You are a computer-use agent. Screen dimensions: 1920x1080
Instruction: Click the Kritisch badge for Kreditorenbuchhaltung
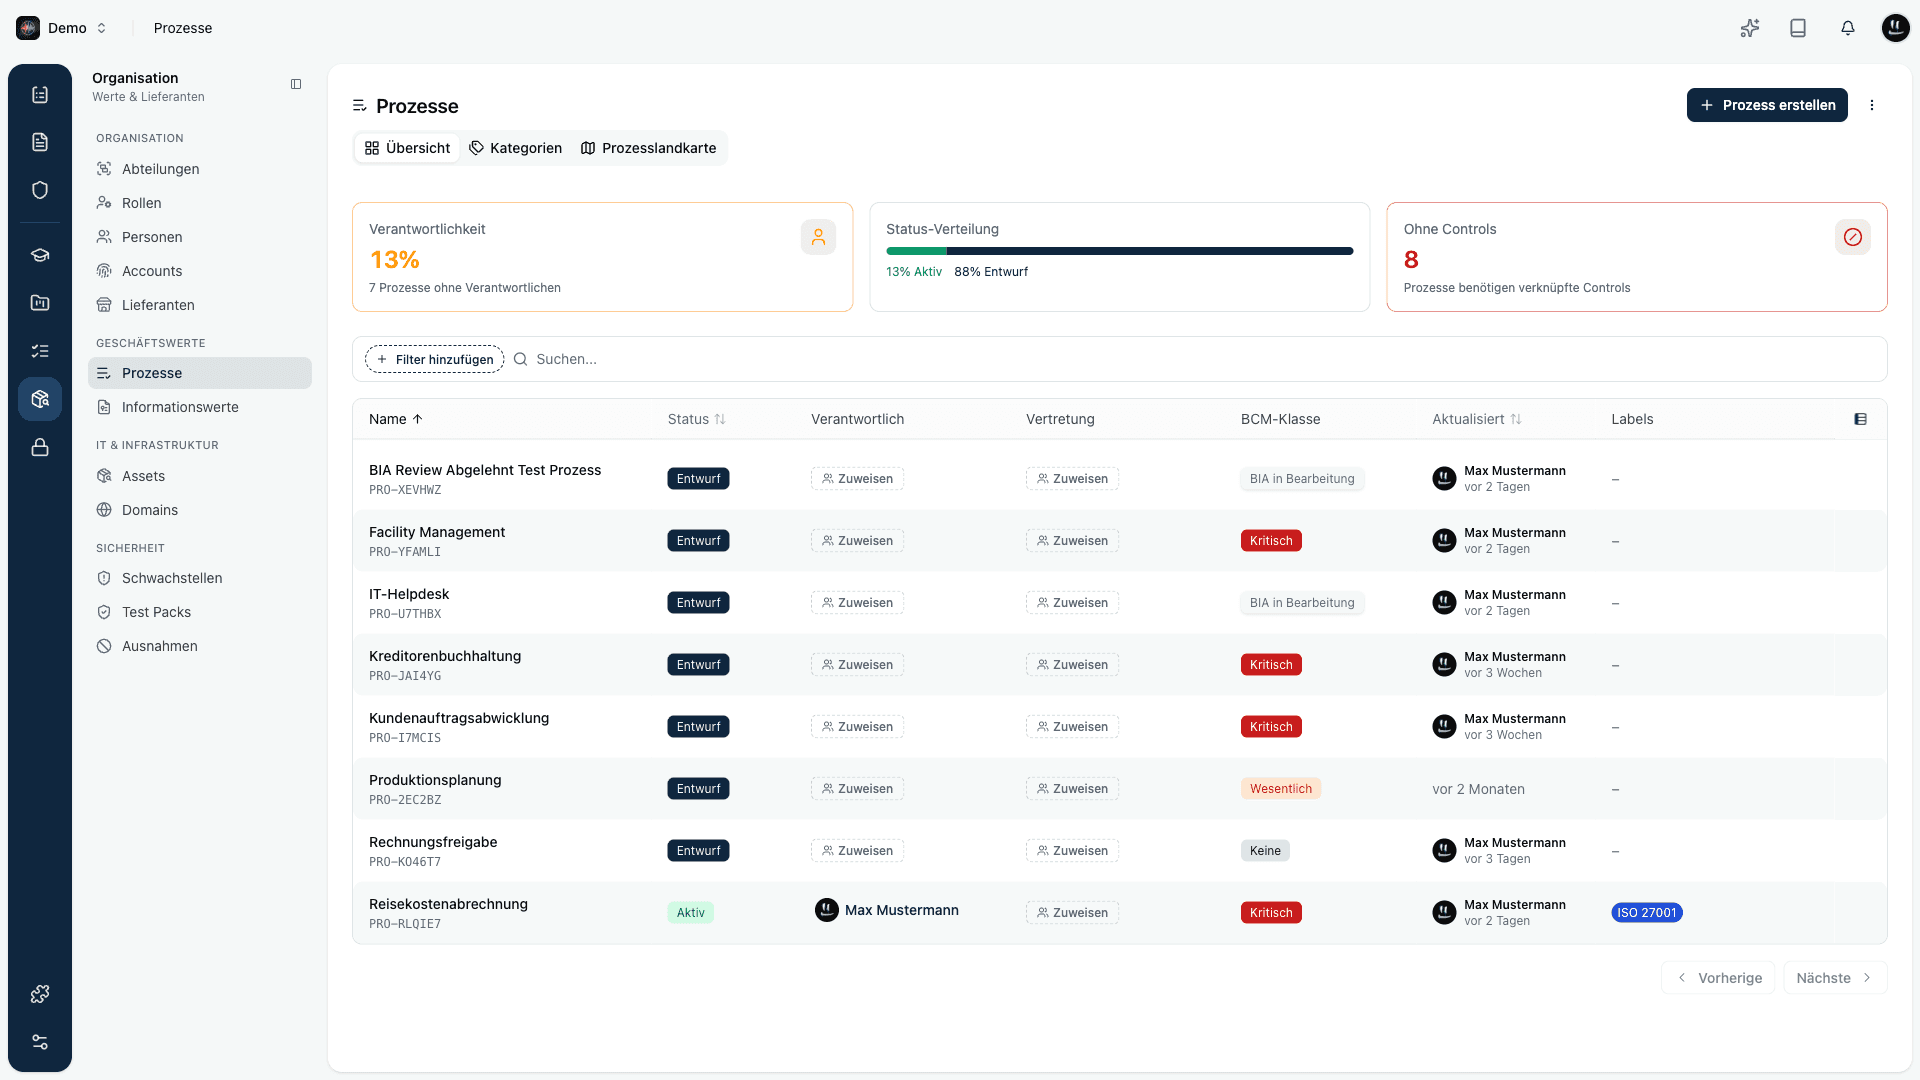click(1271, 665)
